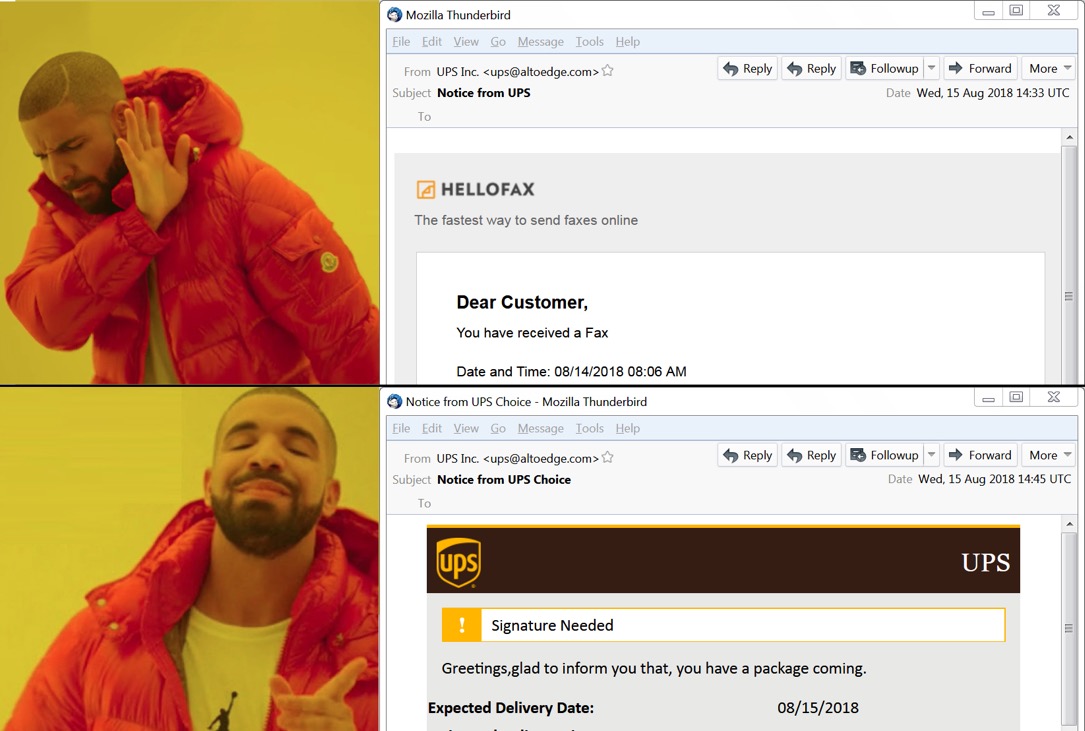Open the More dropdown in the top window
This screenshot has height=731, width=1085.
pos(1050,69)
